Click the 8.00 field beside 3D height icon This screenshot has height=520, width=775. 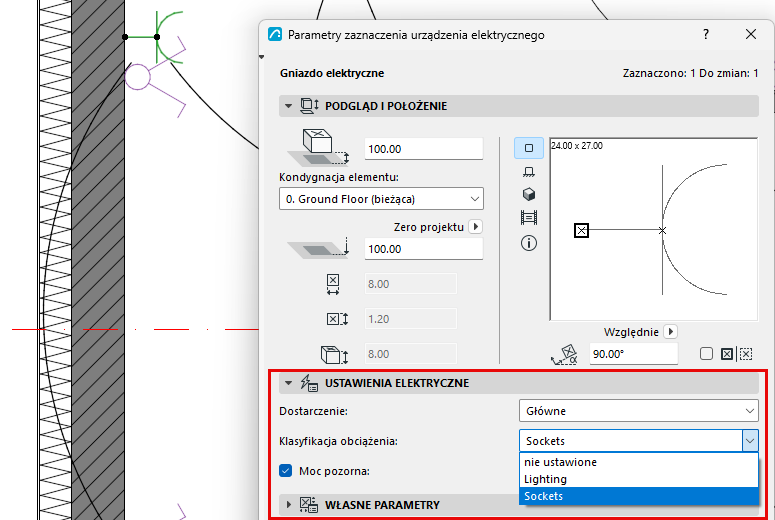tap(410, 354)
